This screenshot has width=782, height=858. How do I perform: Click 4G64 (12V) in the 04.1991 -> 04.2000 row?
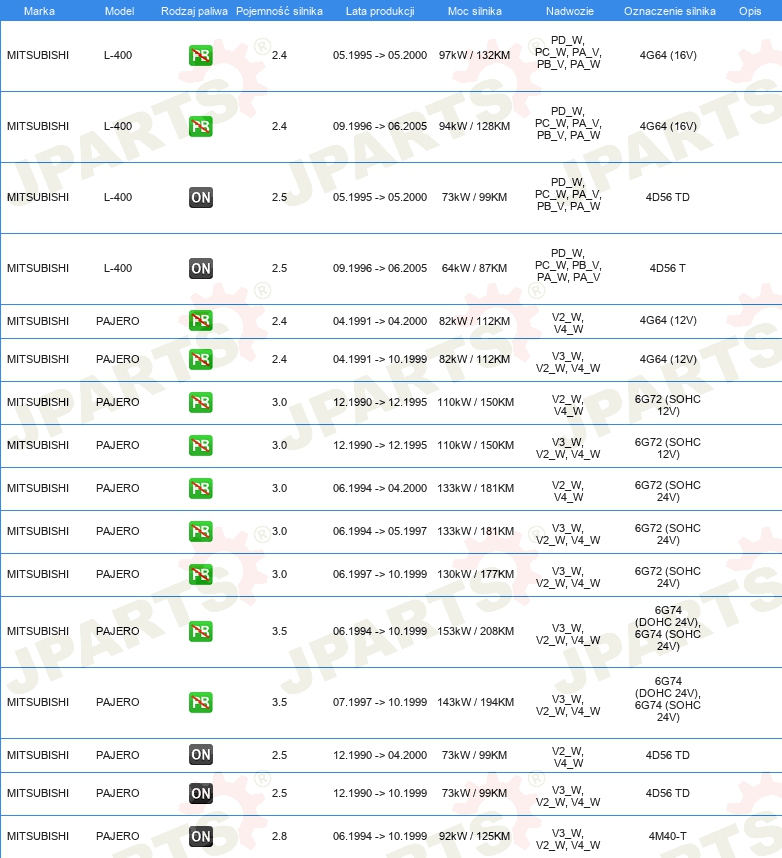pos(668,321)
